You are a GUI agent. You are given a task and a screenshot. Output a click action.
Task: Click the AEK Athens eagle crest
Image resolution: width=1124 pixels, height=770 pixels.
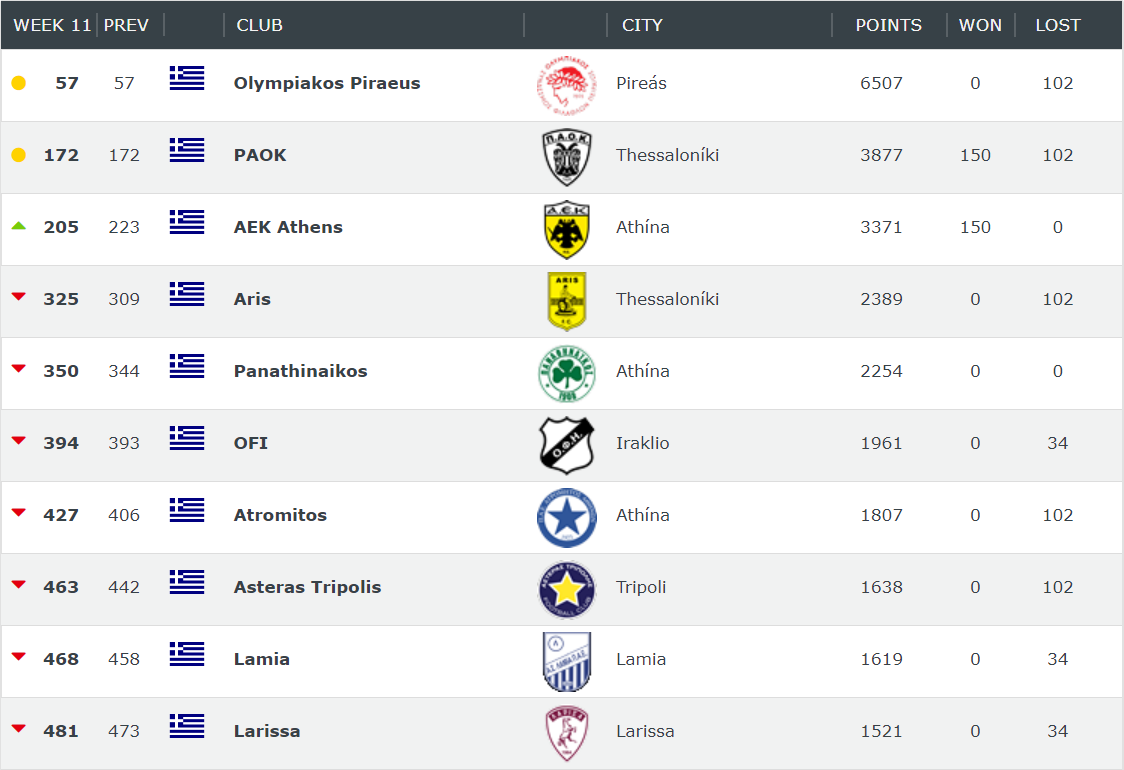pos(566,229)
